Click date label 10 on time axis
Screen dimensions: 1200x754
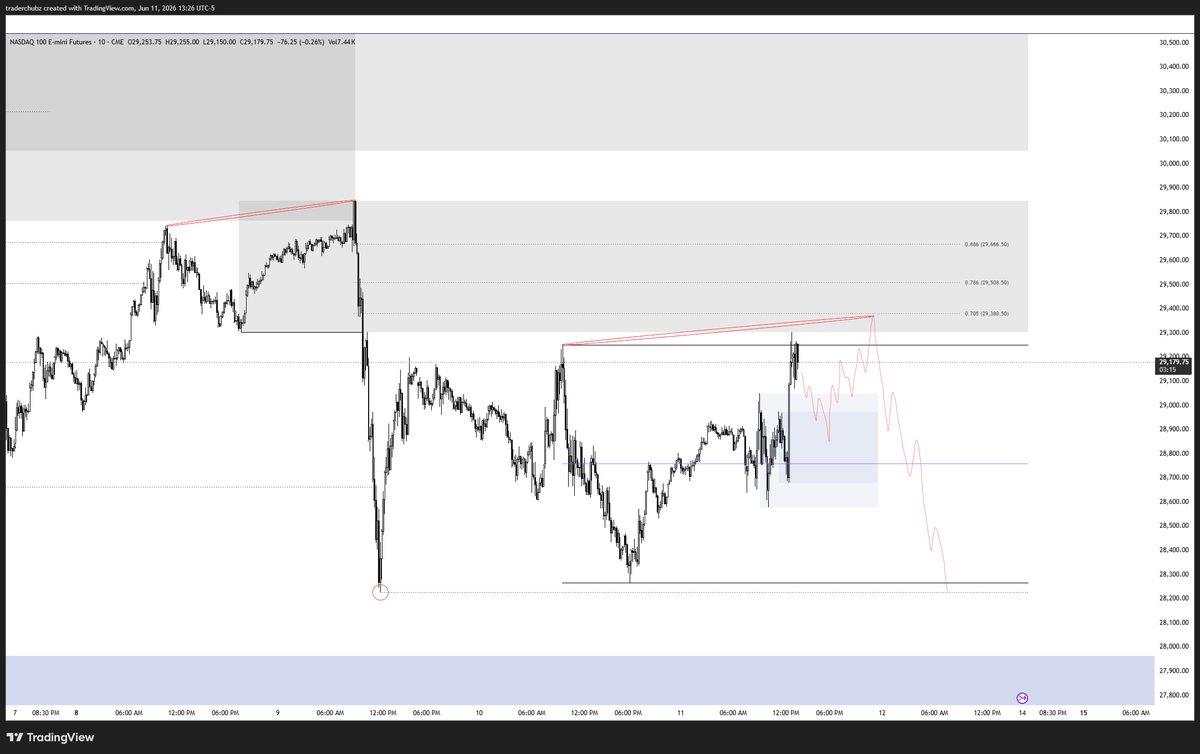(x=479, y=713)
